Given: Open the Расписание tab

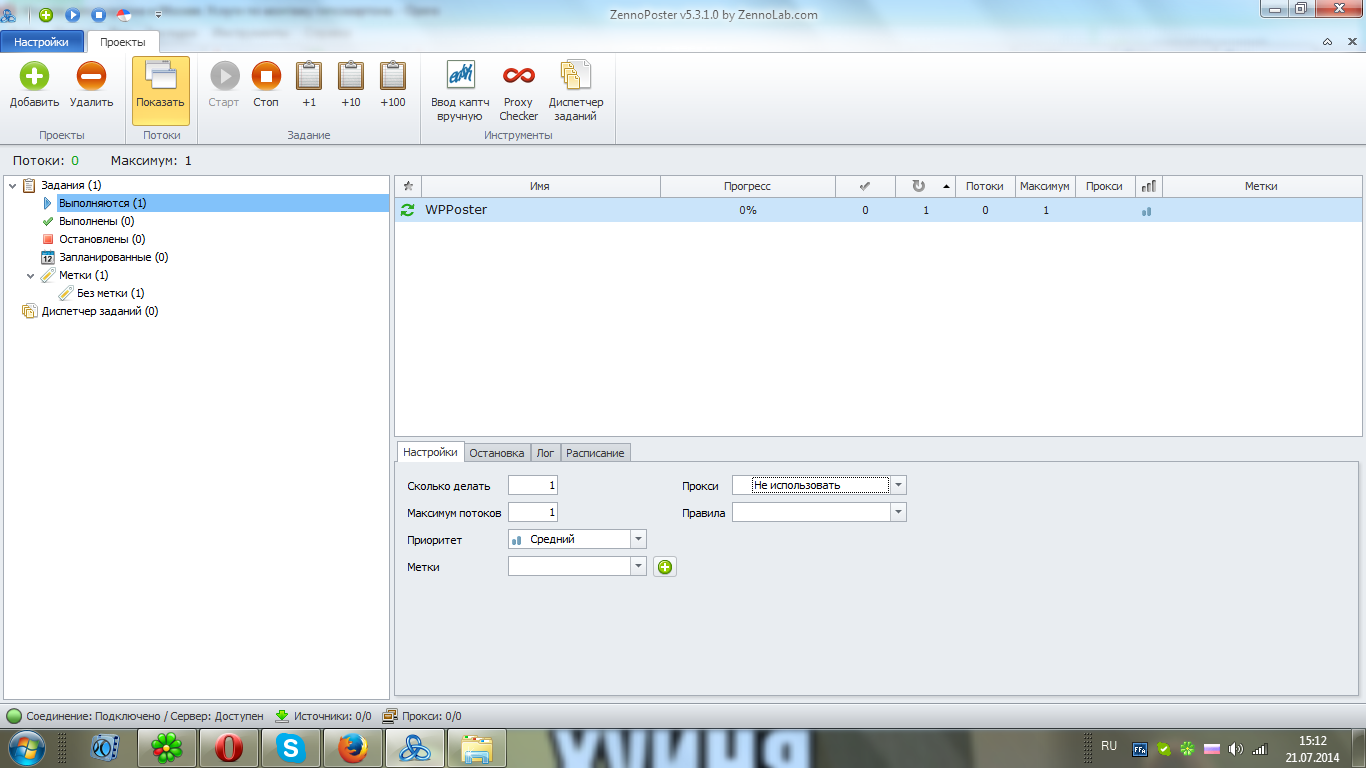Looking at the screenshot, I should [595, 453].
